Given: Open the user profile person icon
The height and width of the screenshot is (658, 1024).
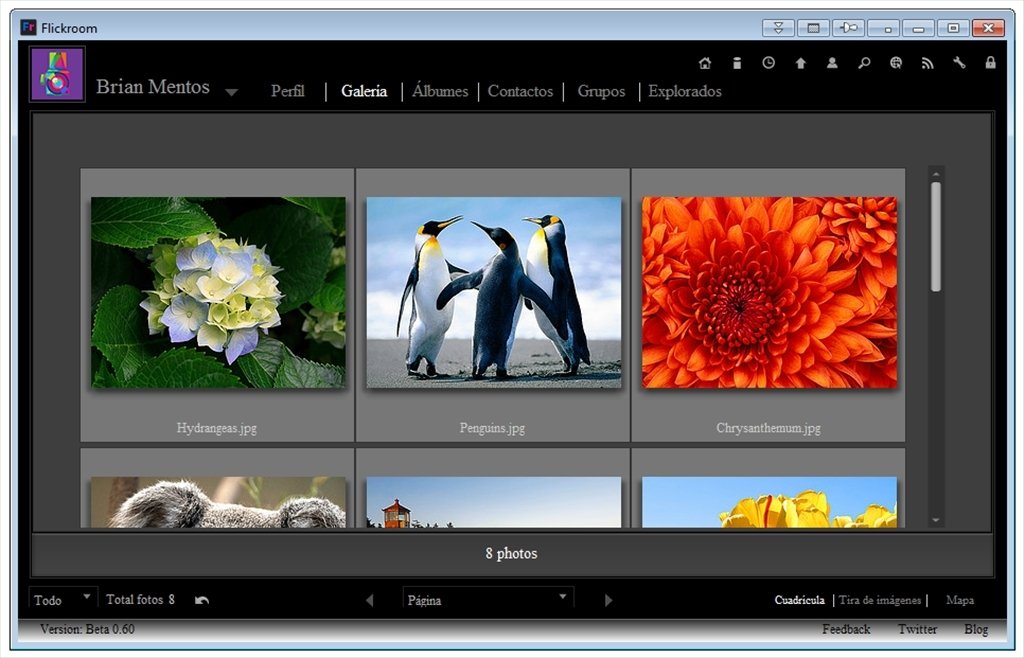Looking at the screenshot, I should 832,63.
